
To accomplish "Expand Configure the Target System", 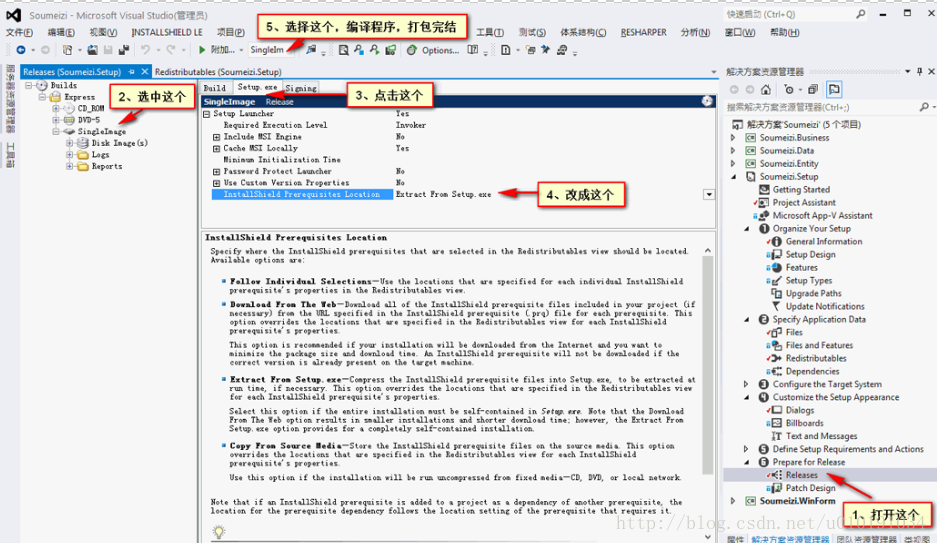I will coord(746,384).
